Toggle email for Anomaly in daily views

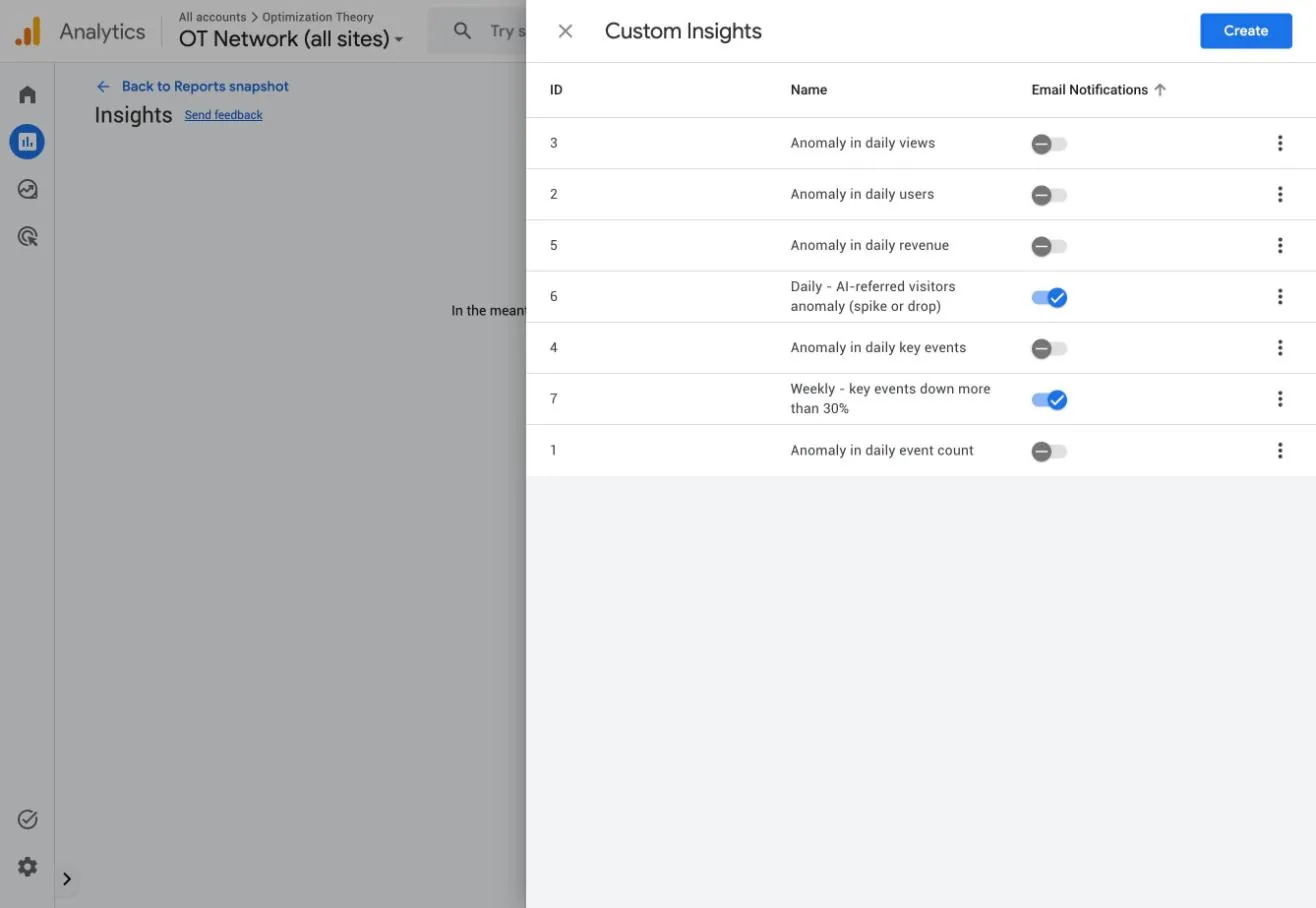(1049, 144)
